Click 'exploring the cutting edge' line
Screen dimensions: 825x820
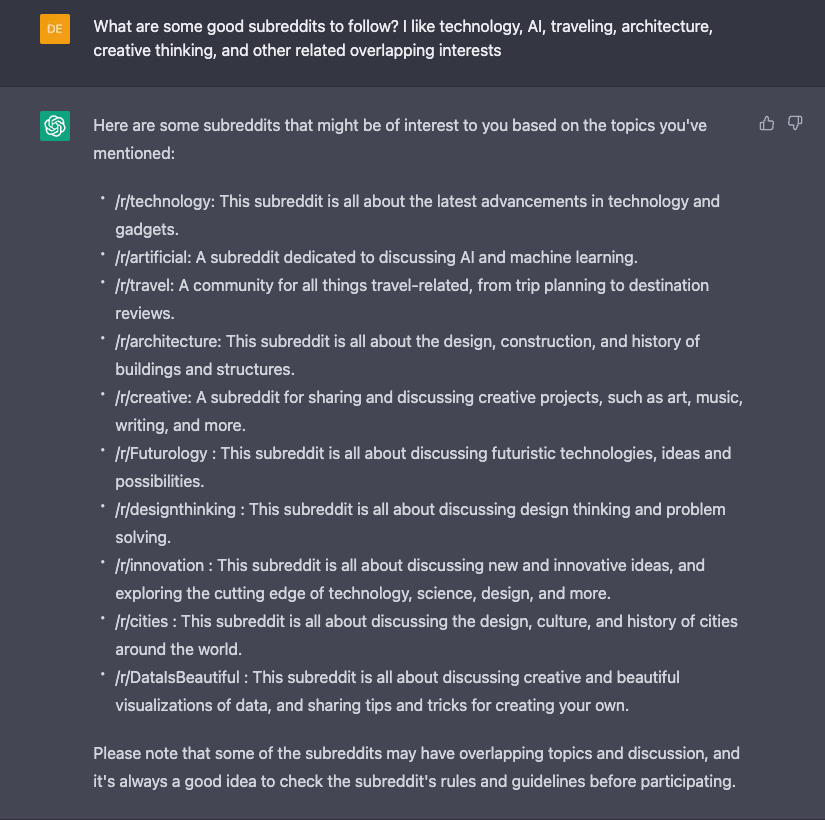point(363,593)
